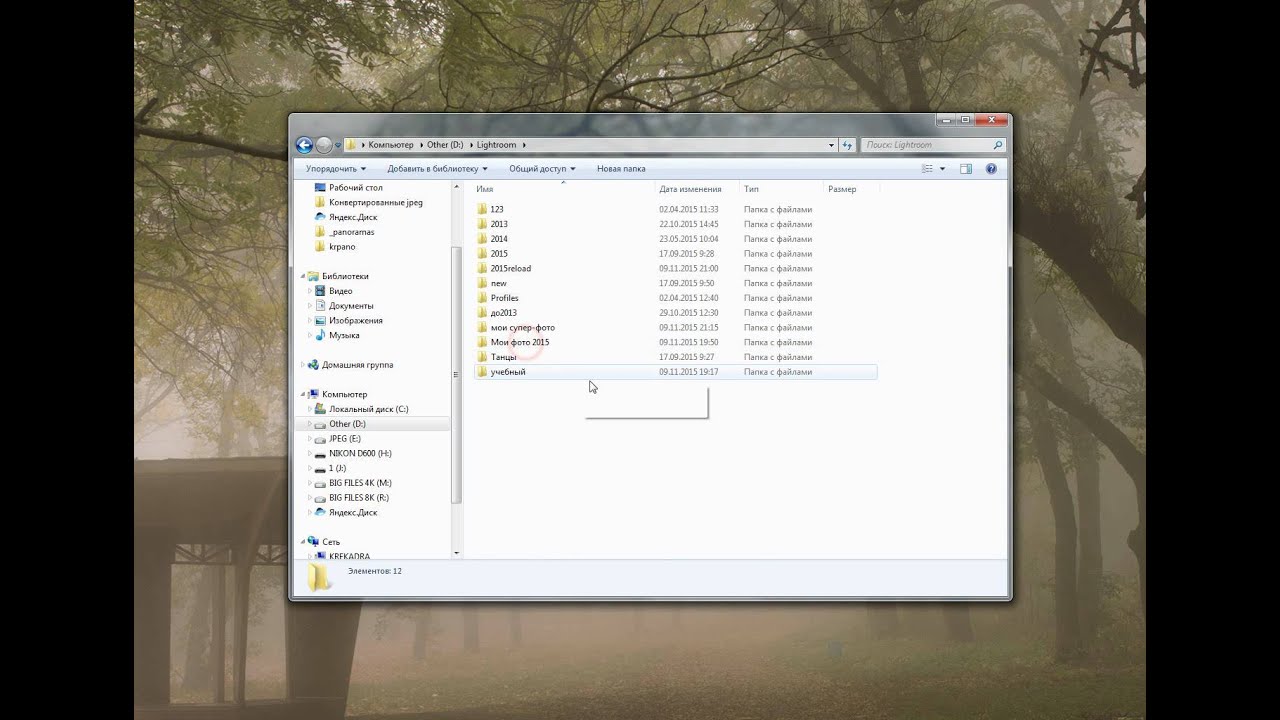
Task: Select the Мои фото 2015 folder name
Action: 520,342
